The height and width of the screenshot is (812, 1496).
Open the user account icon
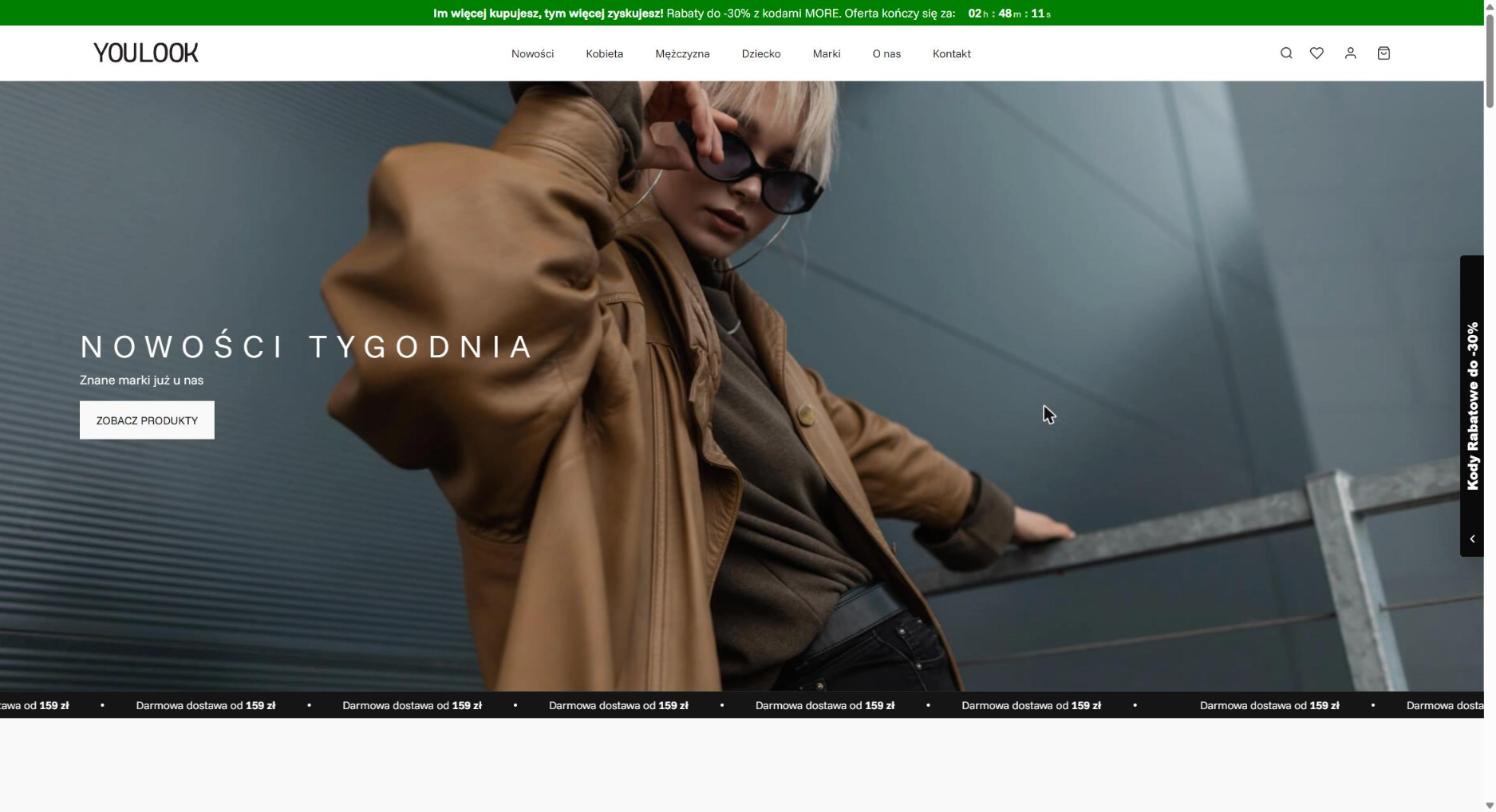tap(1350, 53)
